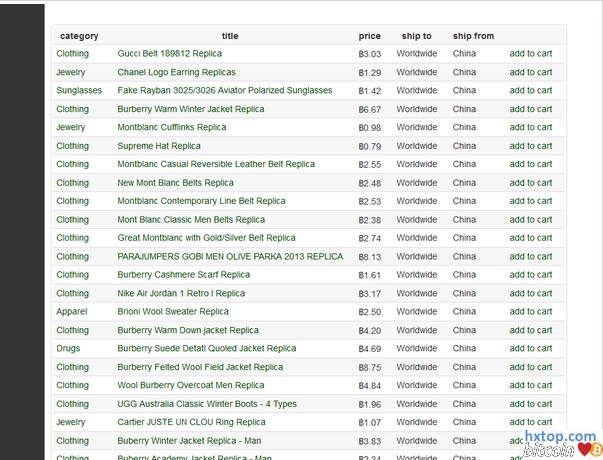The image size is (603, 460).
Task: Click the 'ship from' column header
Action: pyautogui.click(x=473, y=36)
